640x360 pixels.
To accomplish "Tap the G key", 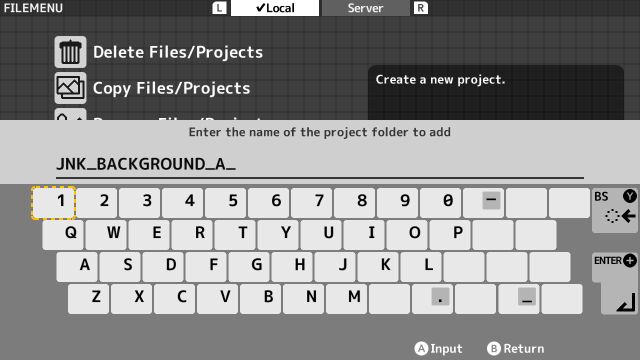I will 249,267.
